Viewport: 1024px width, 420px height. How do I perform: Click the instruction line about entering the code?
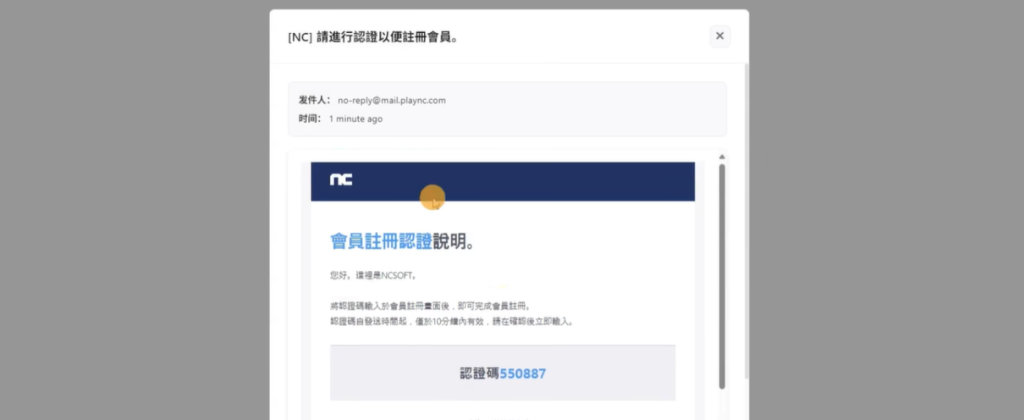(429, 305)
